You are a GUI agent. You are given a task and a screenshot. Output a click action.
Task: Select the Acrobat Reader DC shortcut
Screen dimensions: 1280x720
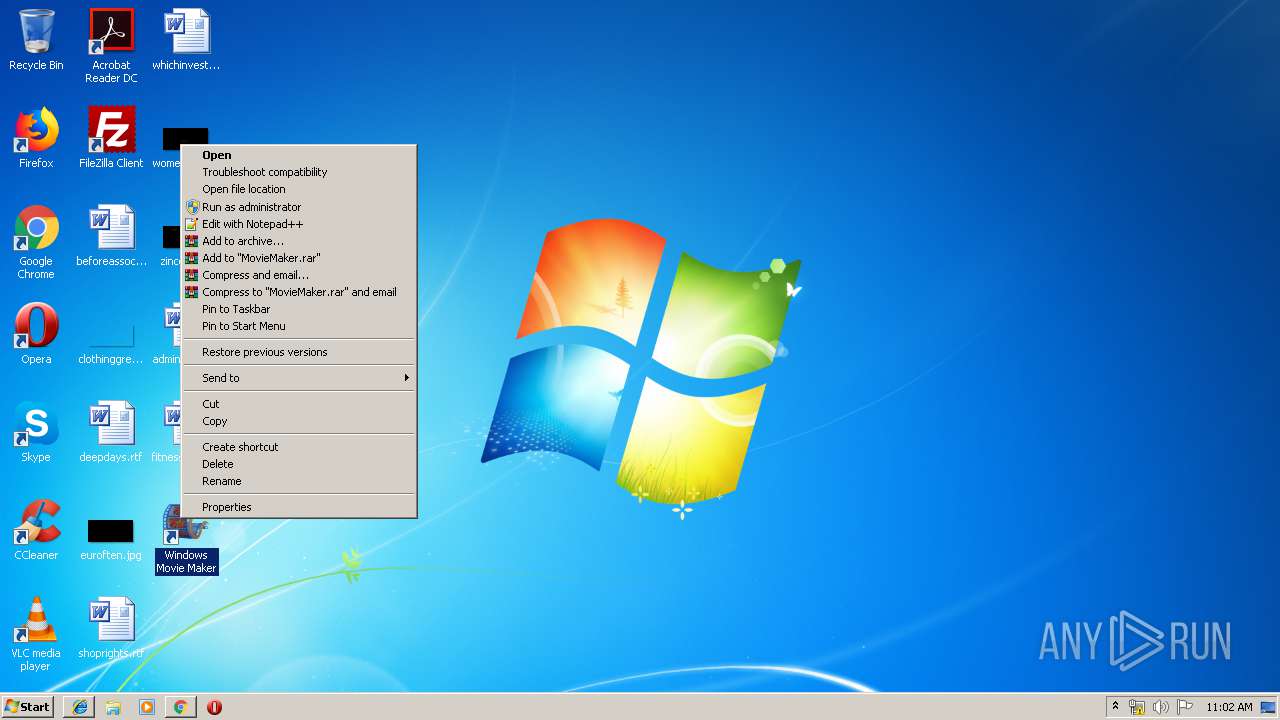point(111,46)
